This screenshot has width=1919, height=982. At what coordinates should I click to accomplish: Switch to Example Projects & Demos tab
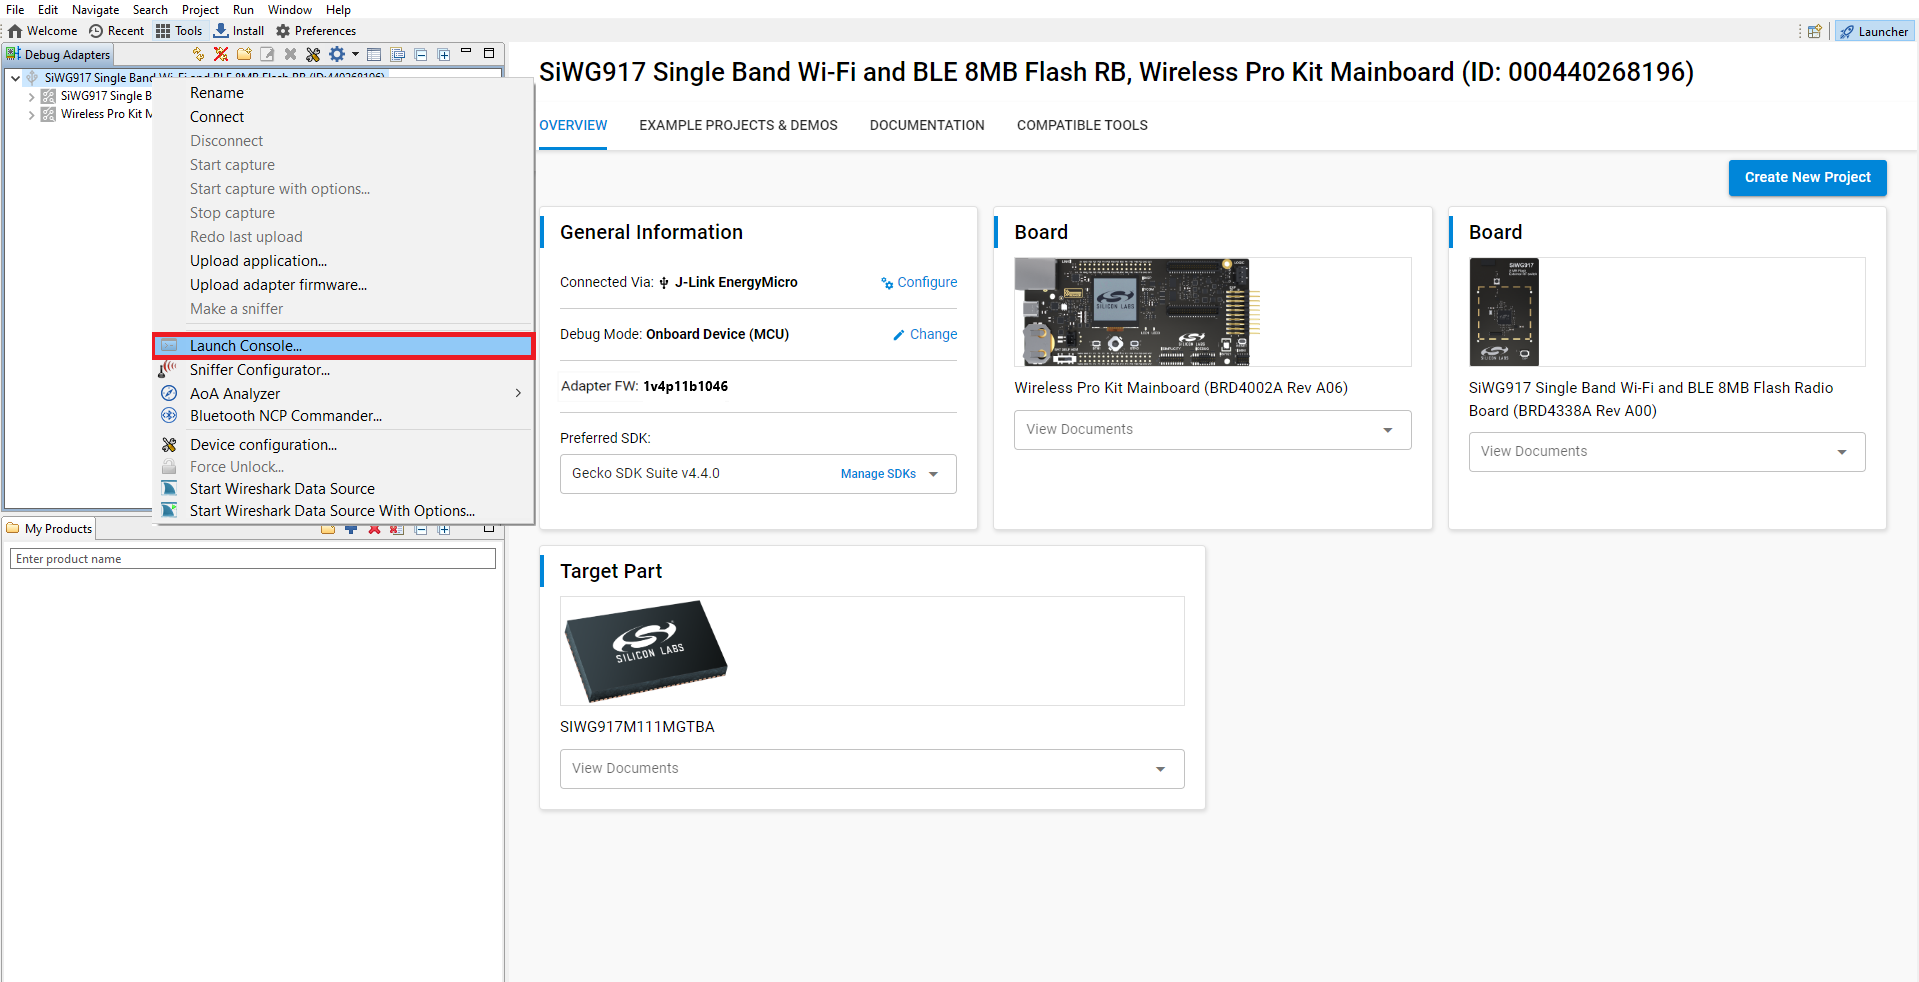[738, 125]
